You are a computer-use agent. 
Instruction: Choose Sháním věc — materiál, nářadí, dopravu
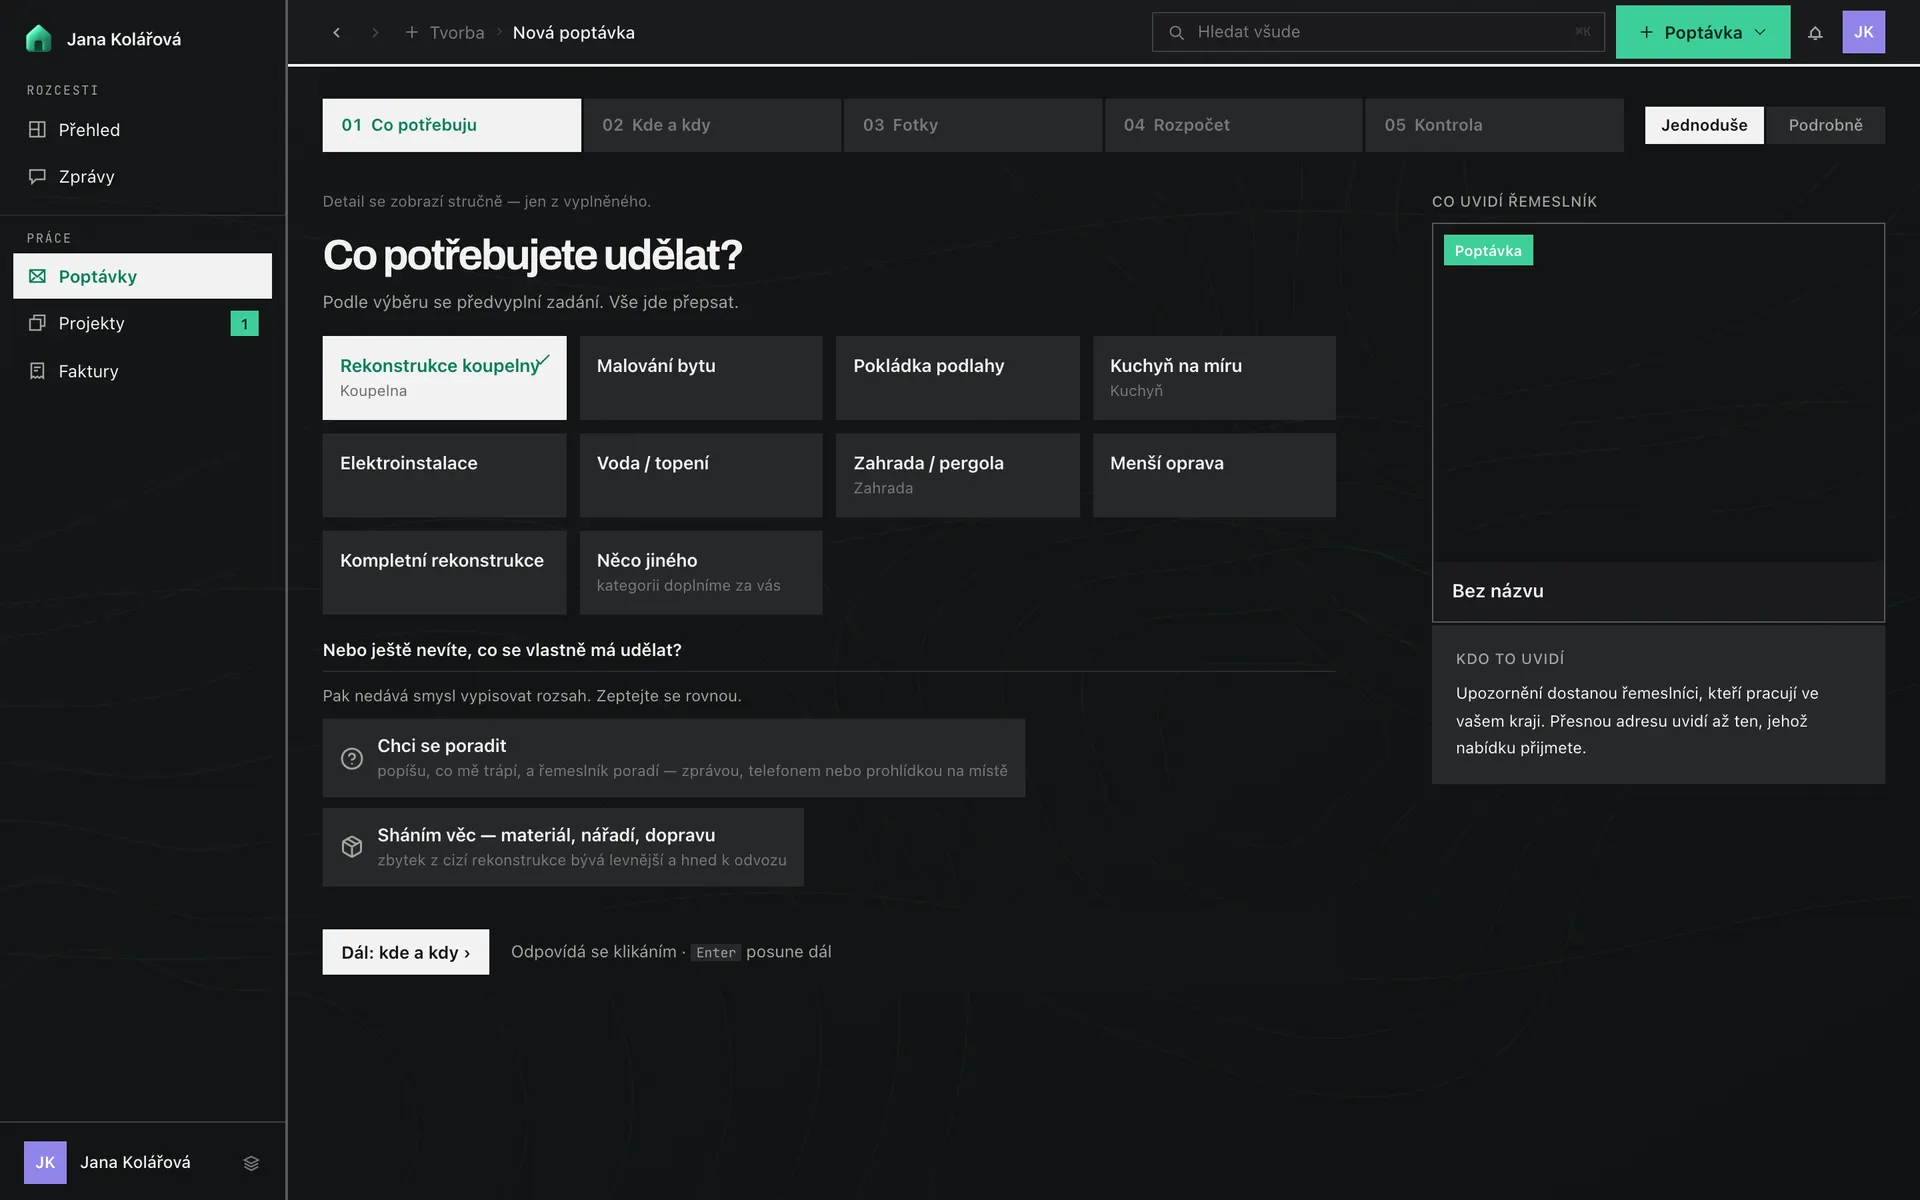click(563, 847)
